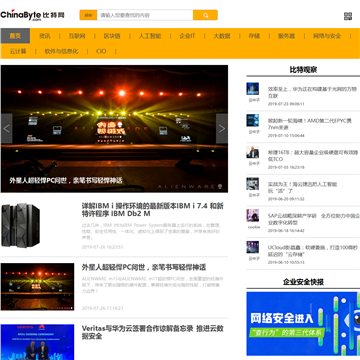This screenshot has height=360, width=360.
Task: Click the ChinaByte logo
Action: pos(32,15)
